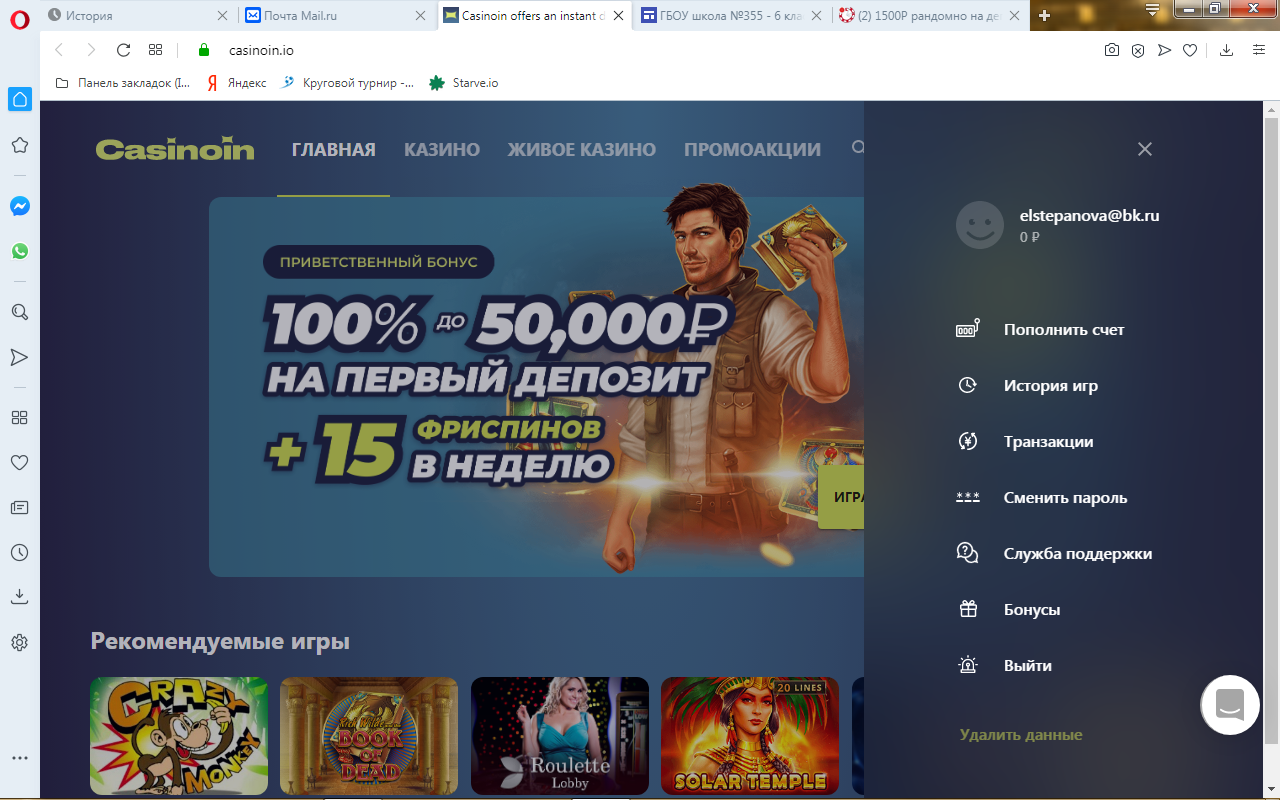Open Бонусы in account menu

[1032, 609]
